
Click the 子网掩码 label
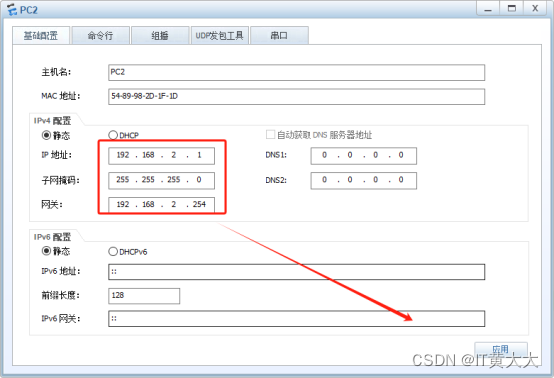(60, 181)
